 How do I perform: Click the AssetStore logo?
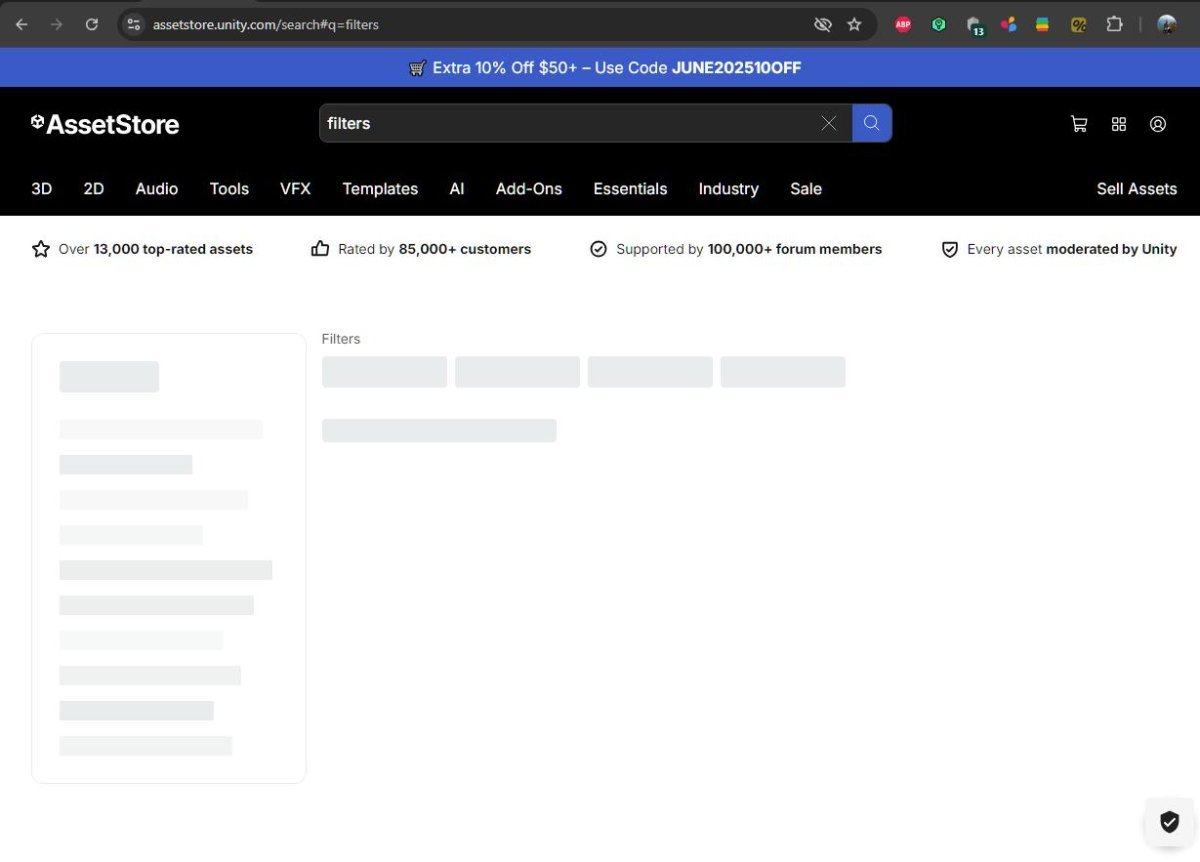[x=105, y=124]
